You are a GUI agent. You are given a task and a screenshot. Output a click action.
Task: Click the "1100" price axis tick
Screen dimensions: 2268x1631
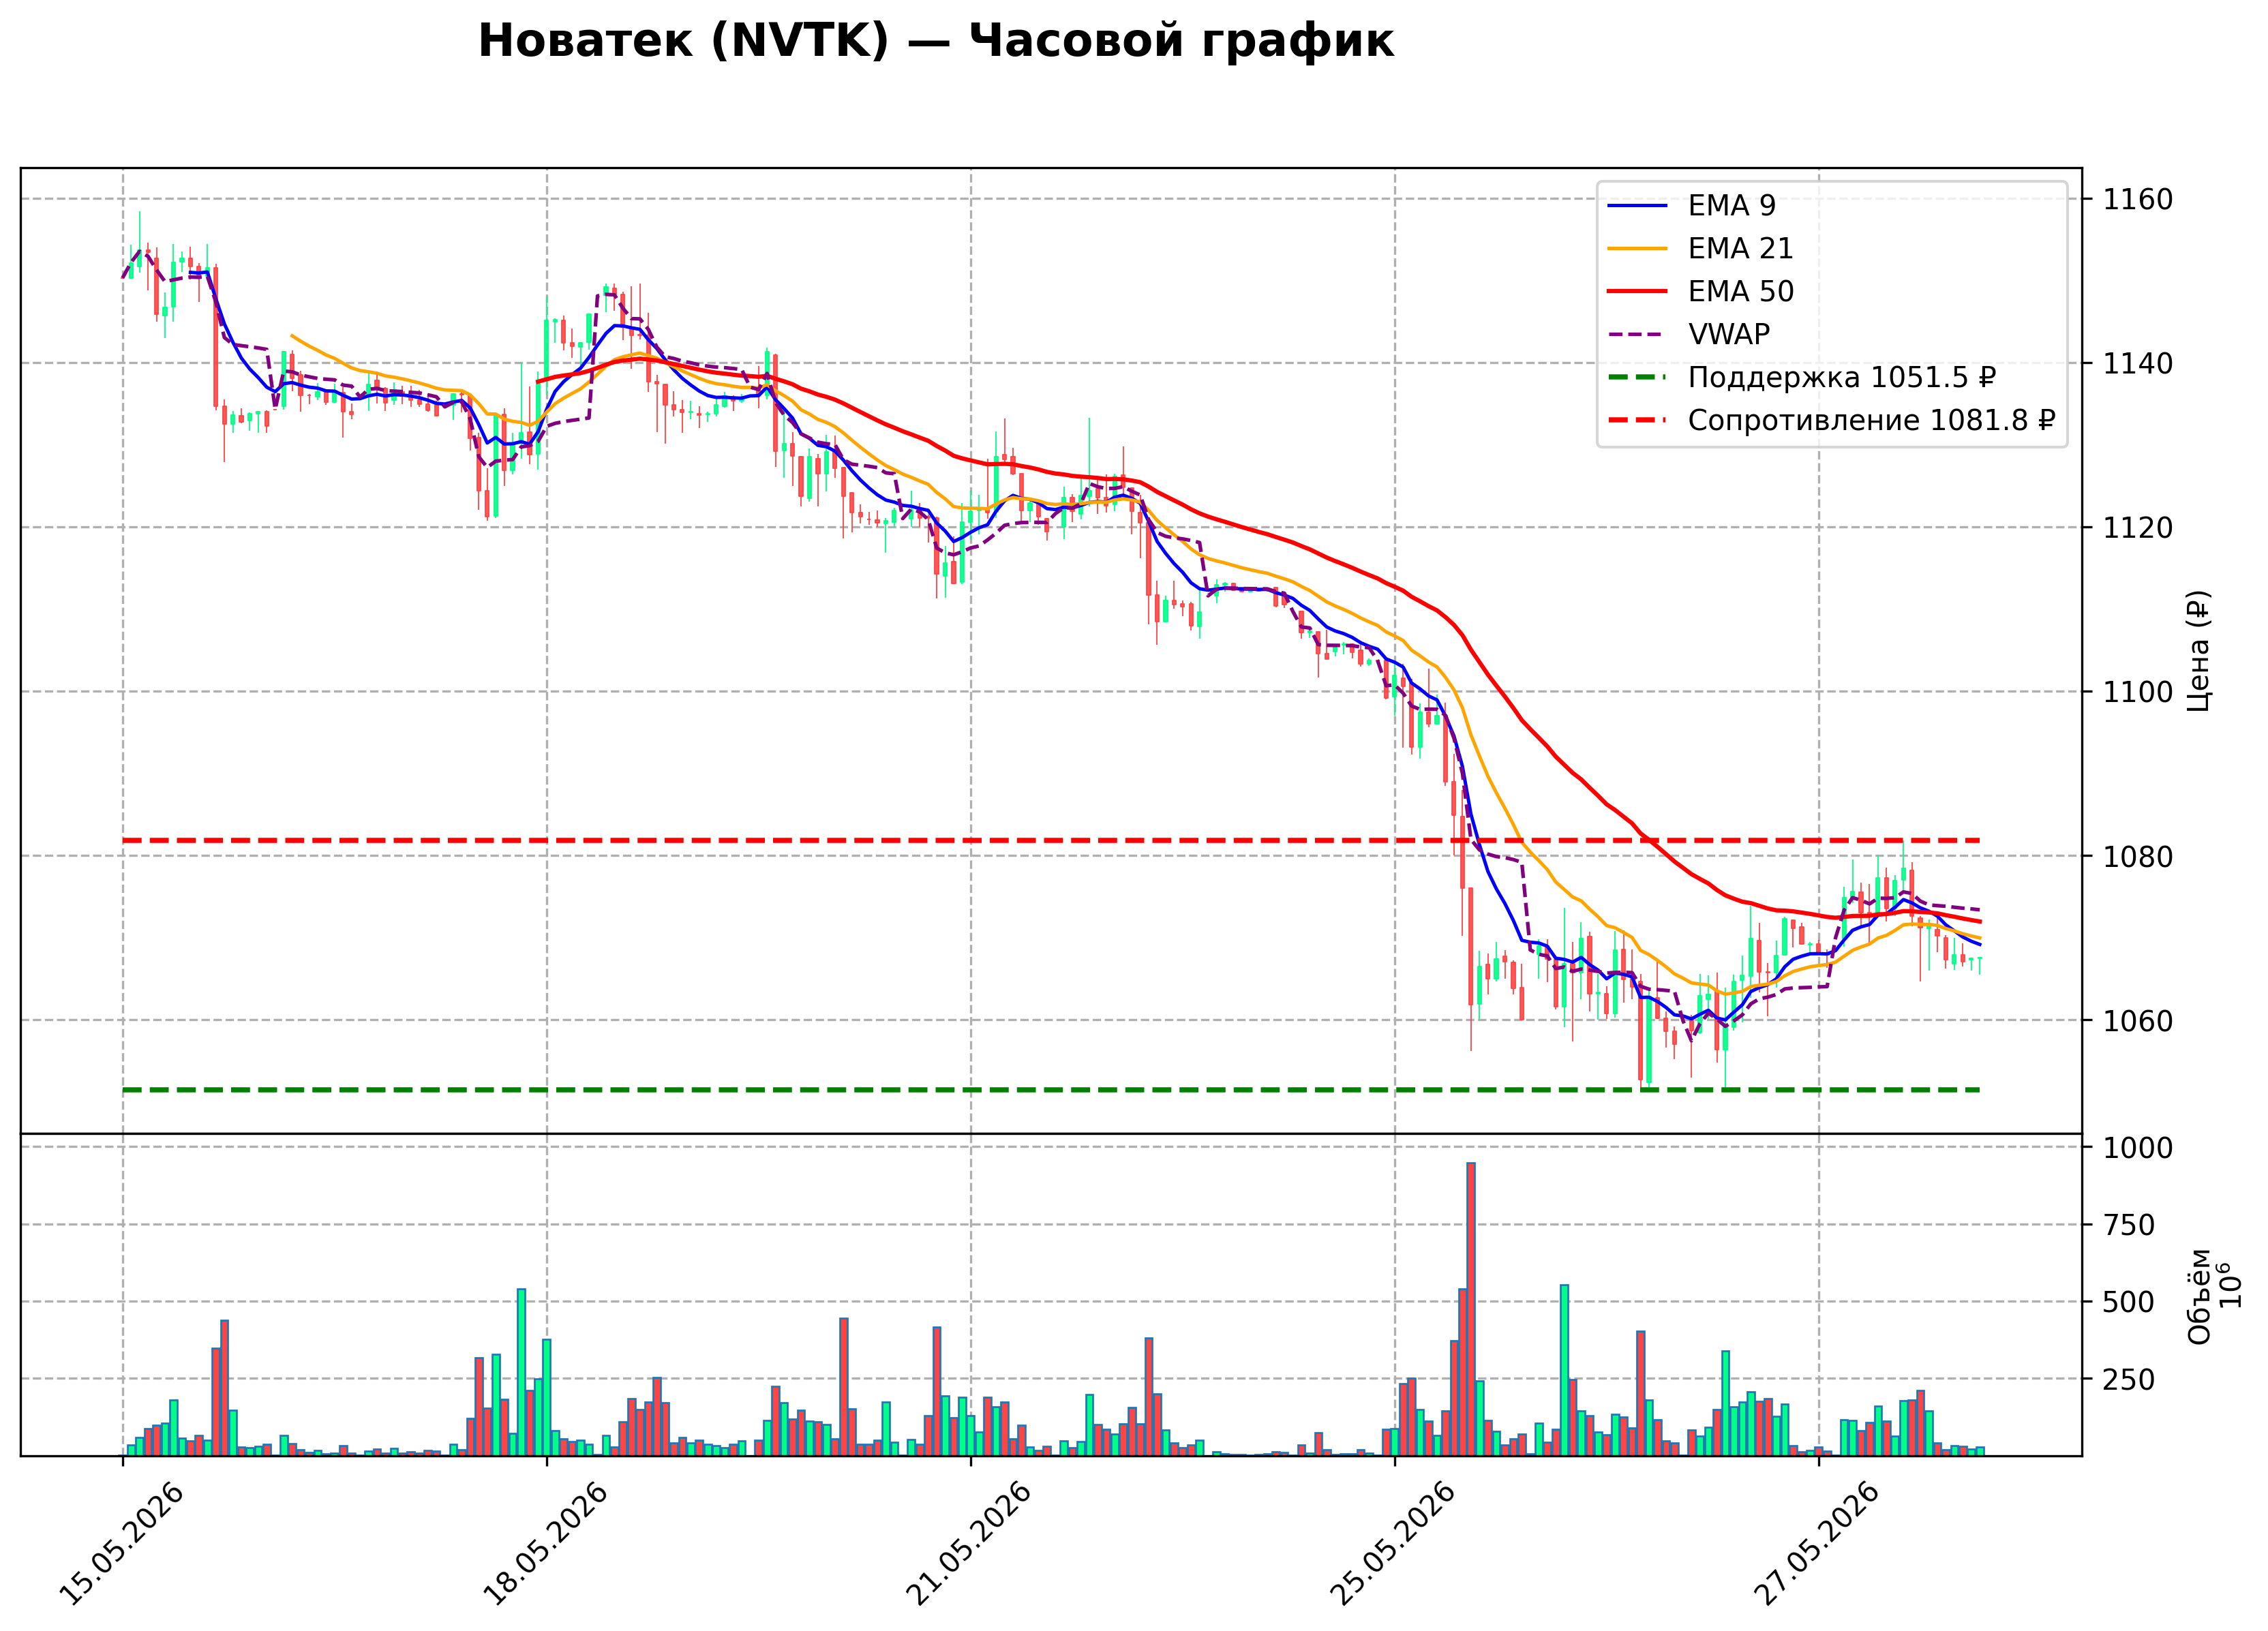(2138, 692)
